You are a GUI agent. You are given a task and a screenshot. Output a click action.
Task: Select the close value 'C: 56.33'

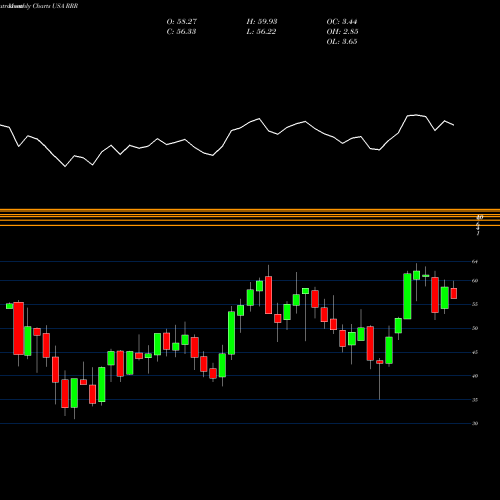tap(181, 32)
